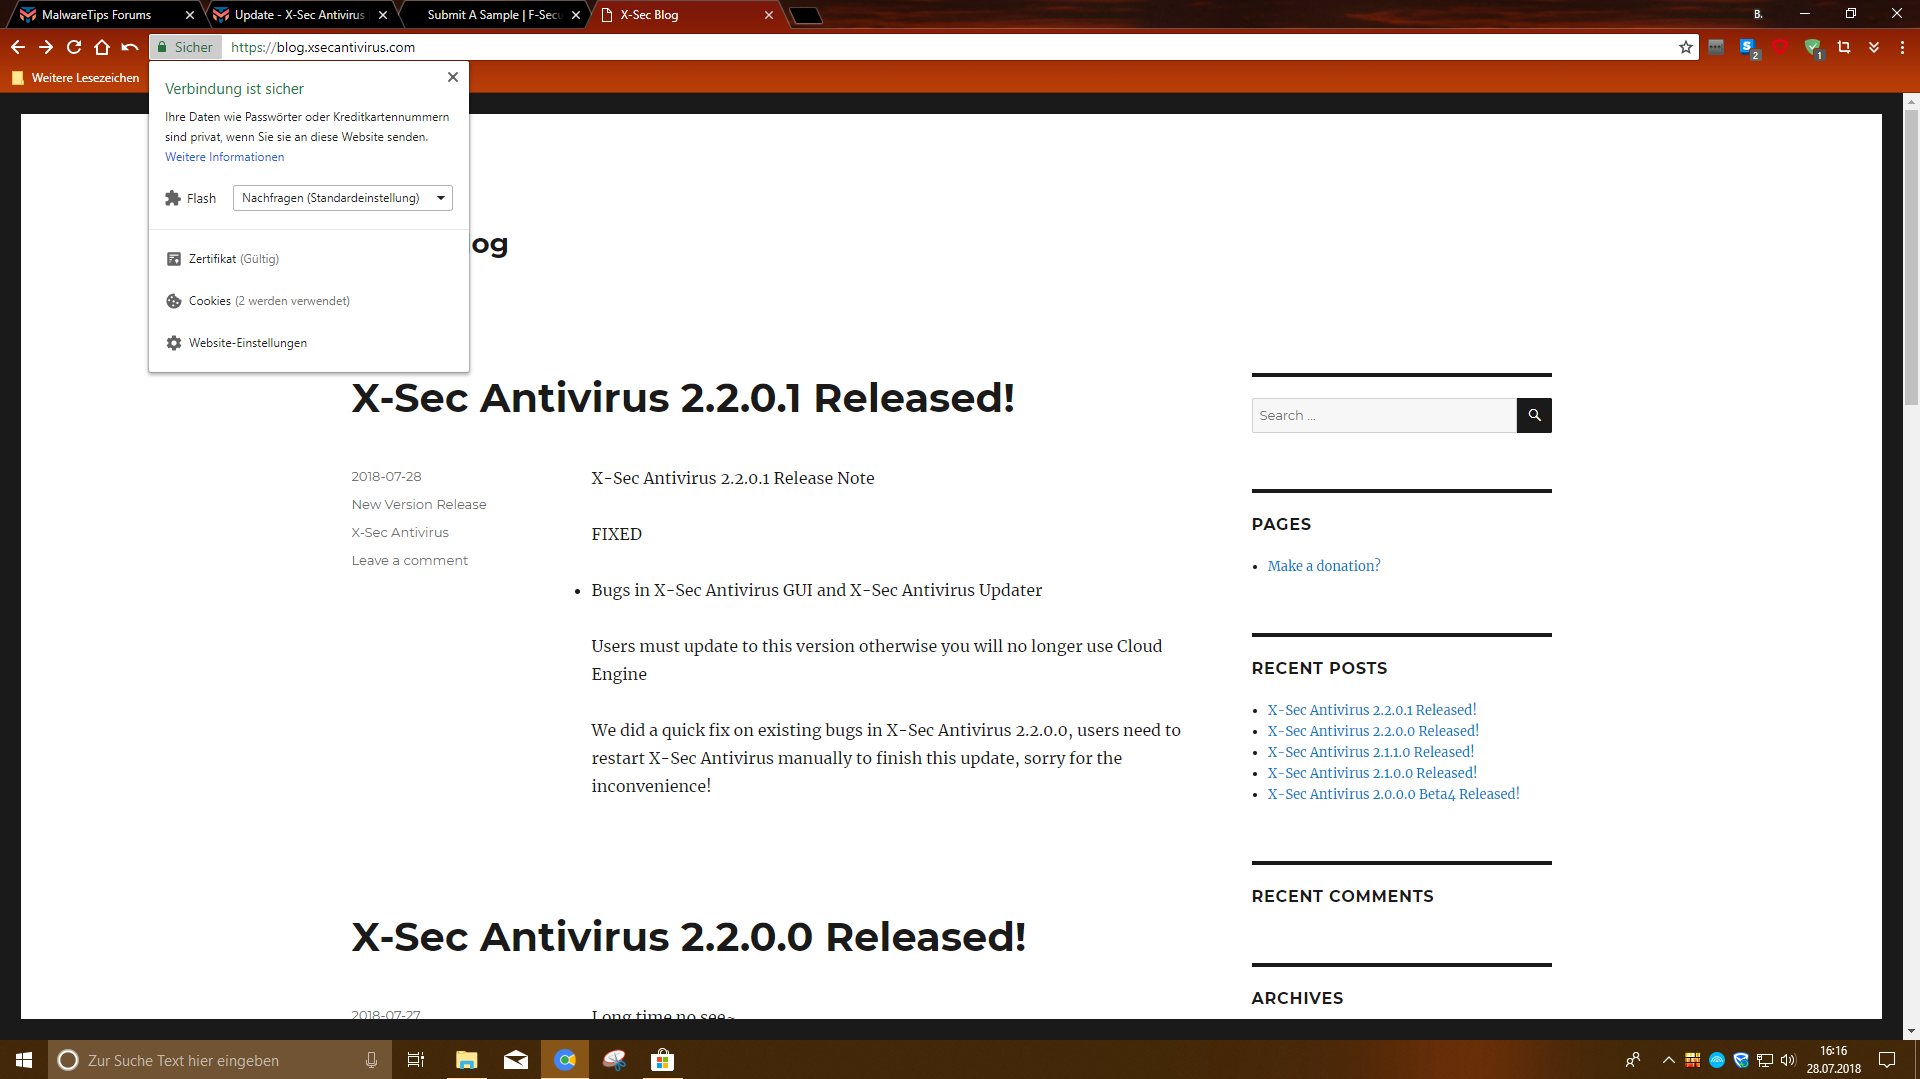Show hidden system tray icons

(1668, 1060)
